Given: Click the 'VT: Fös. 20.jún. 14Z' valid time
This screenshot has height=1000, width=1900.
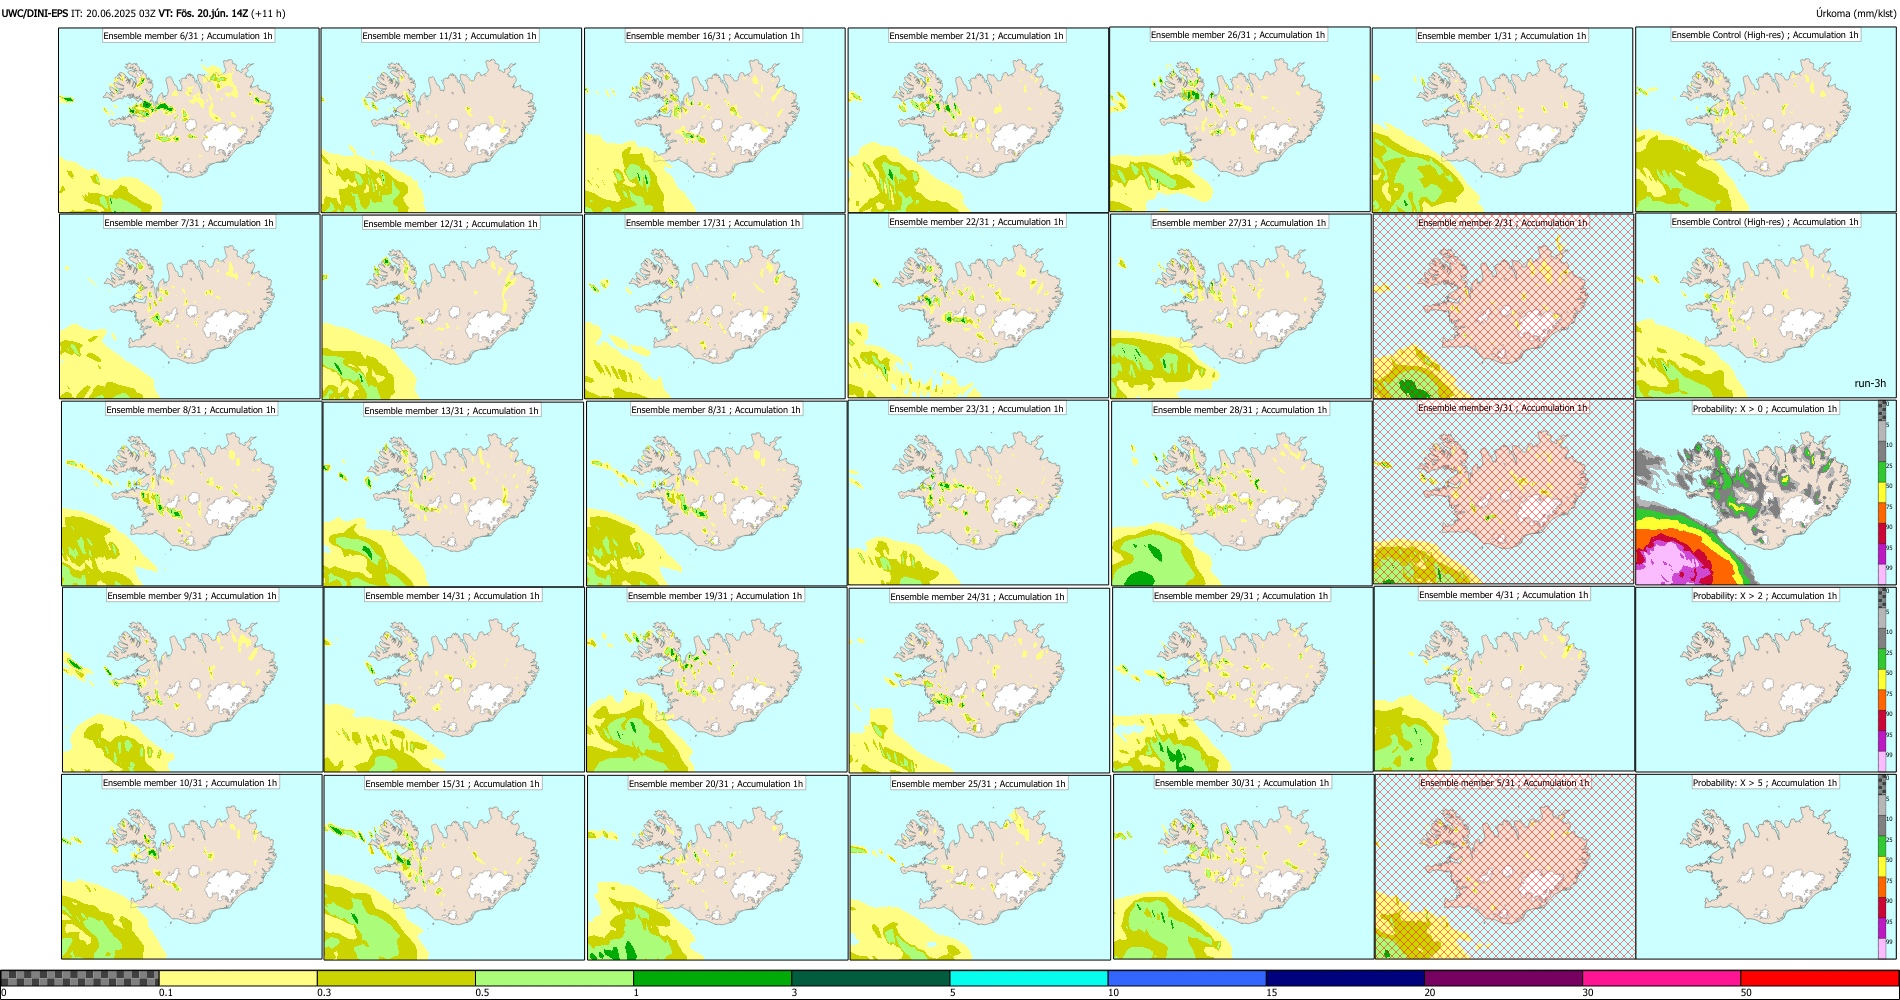Looking at the screenshot, I should (x=203, y=13).
